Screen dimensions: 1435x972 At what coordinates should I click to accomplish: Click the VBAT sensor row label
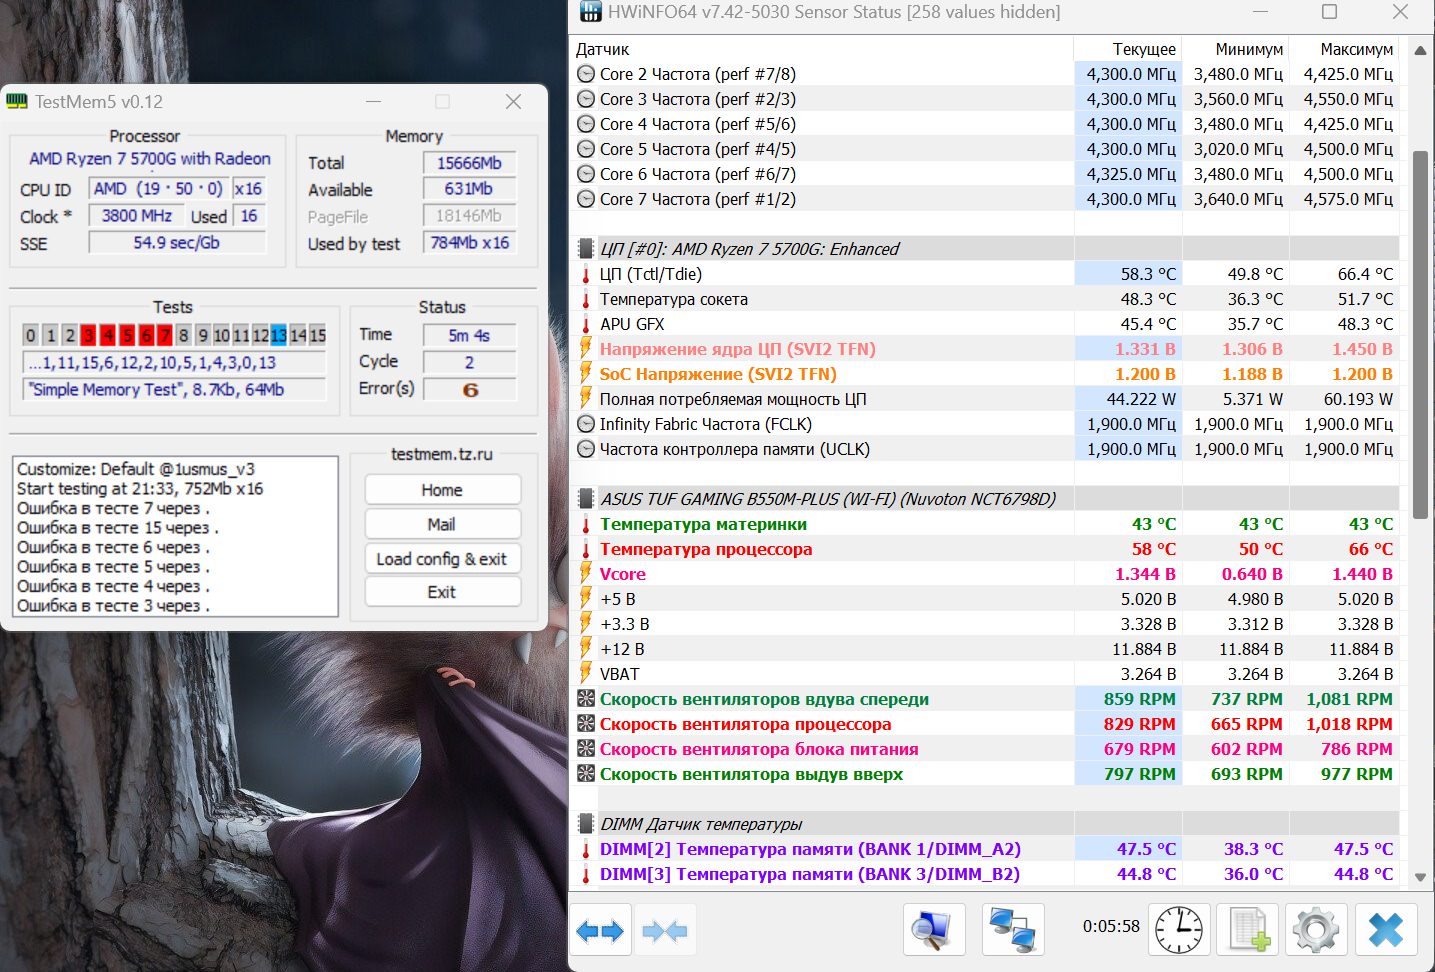pos(620,674)
